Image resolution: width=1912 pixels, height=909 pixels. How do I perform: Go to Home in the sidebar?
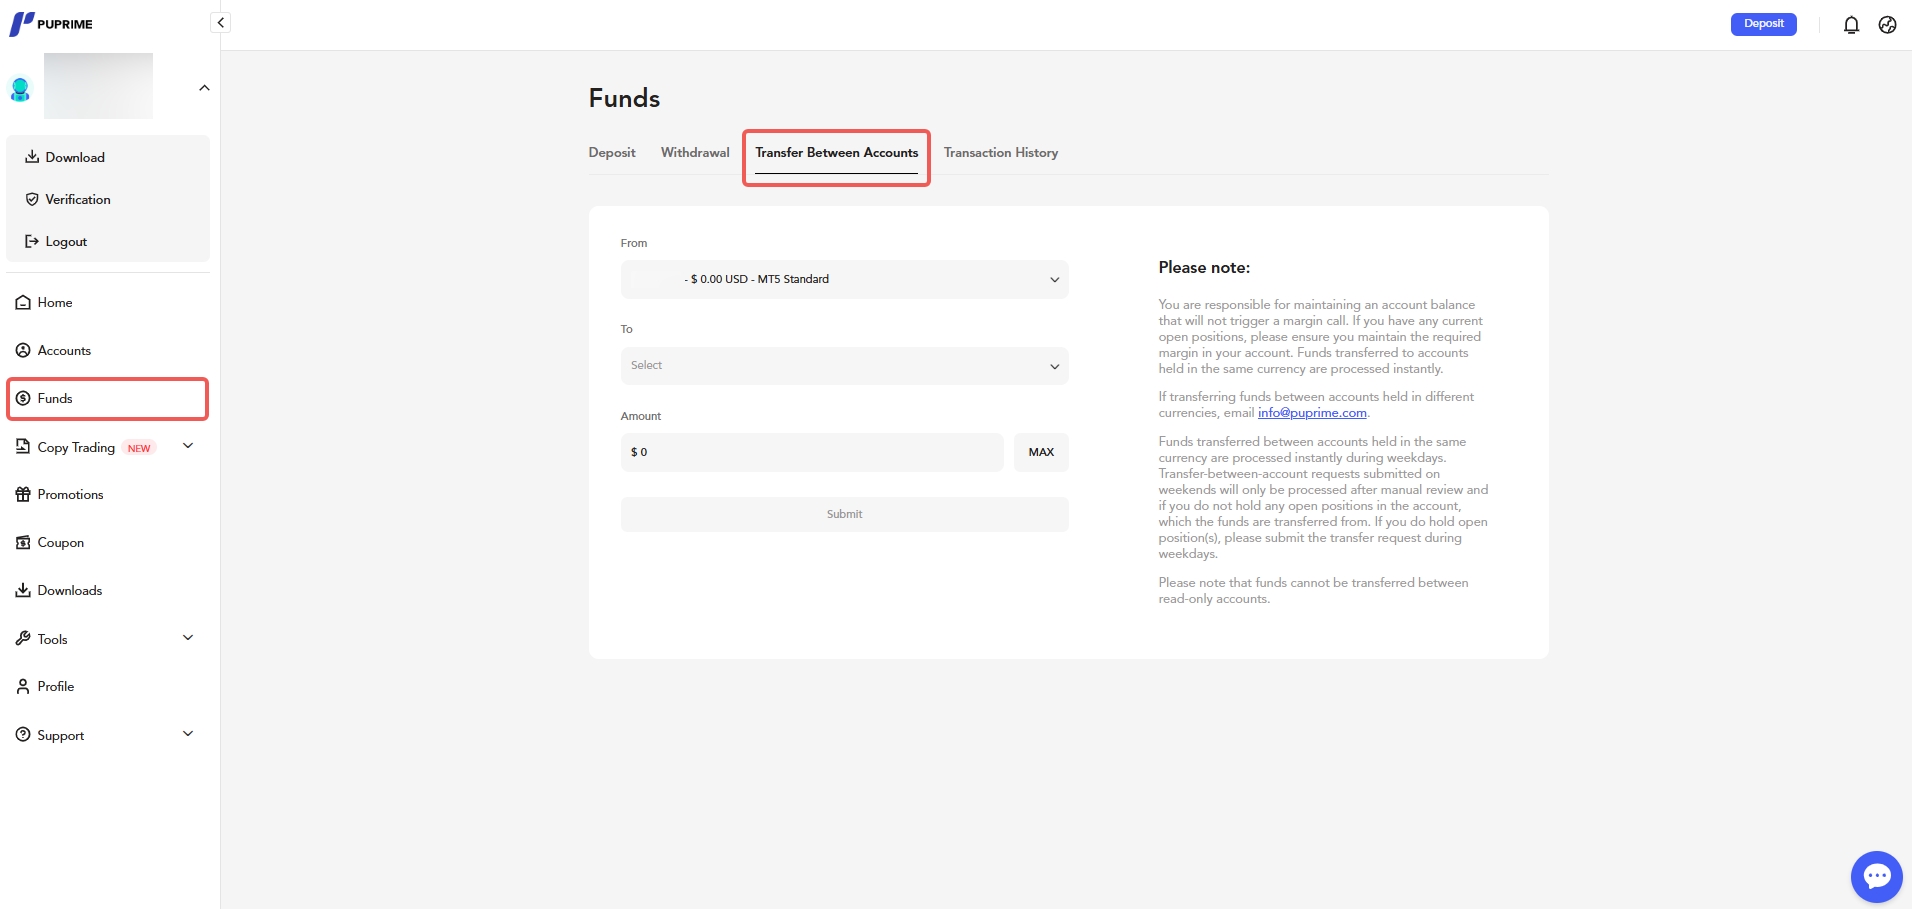coord(54,303)
